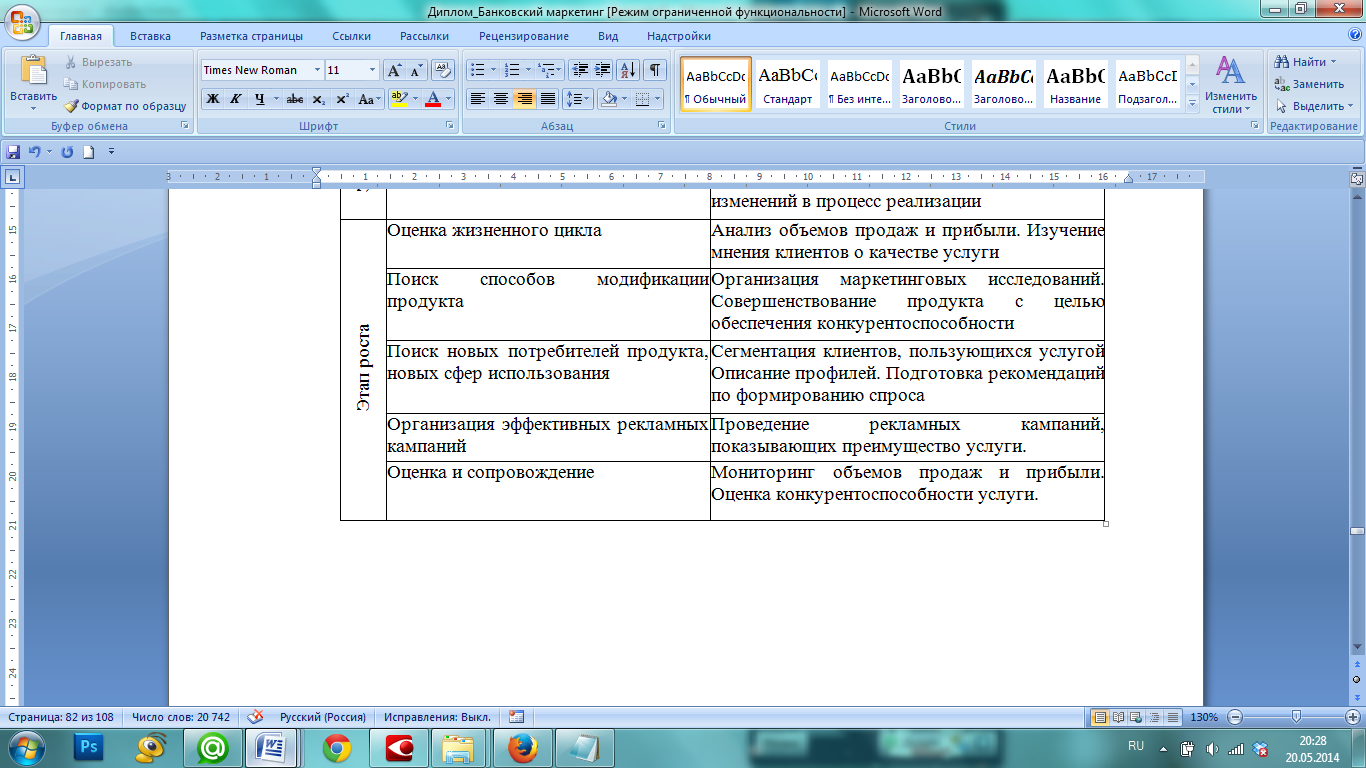
Task: Open the Change Case (Aa) dropdown
Action: coord(370,99)
